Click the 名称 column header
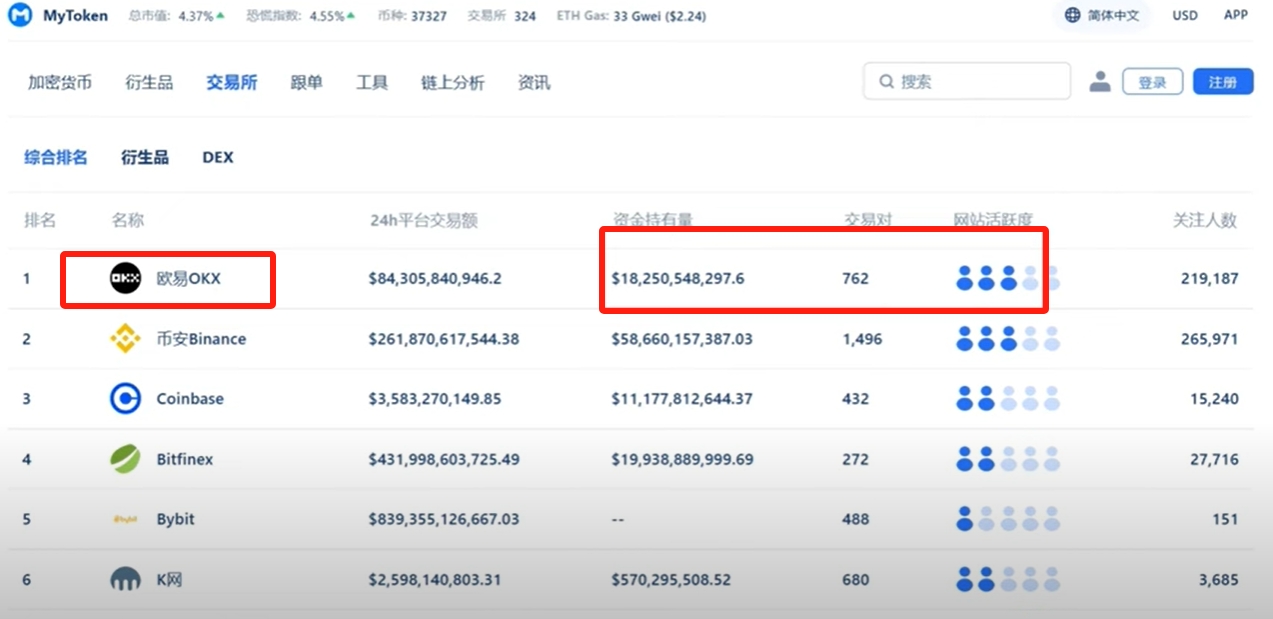Image resolution: width=1273 pixels, height=619 pixels. pyautogui.click(x=128, y=220)
